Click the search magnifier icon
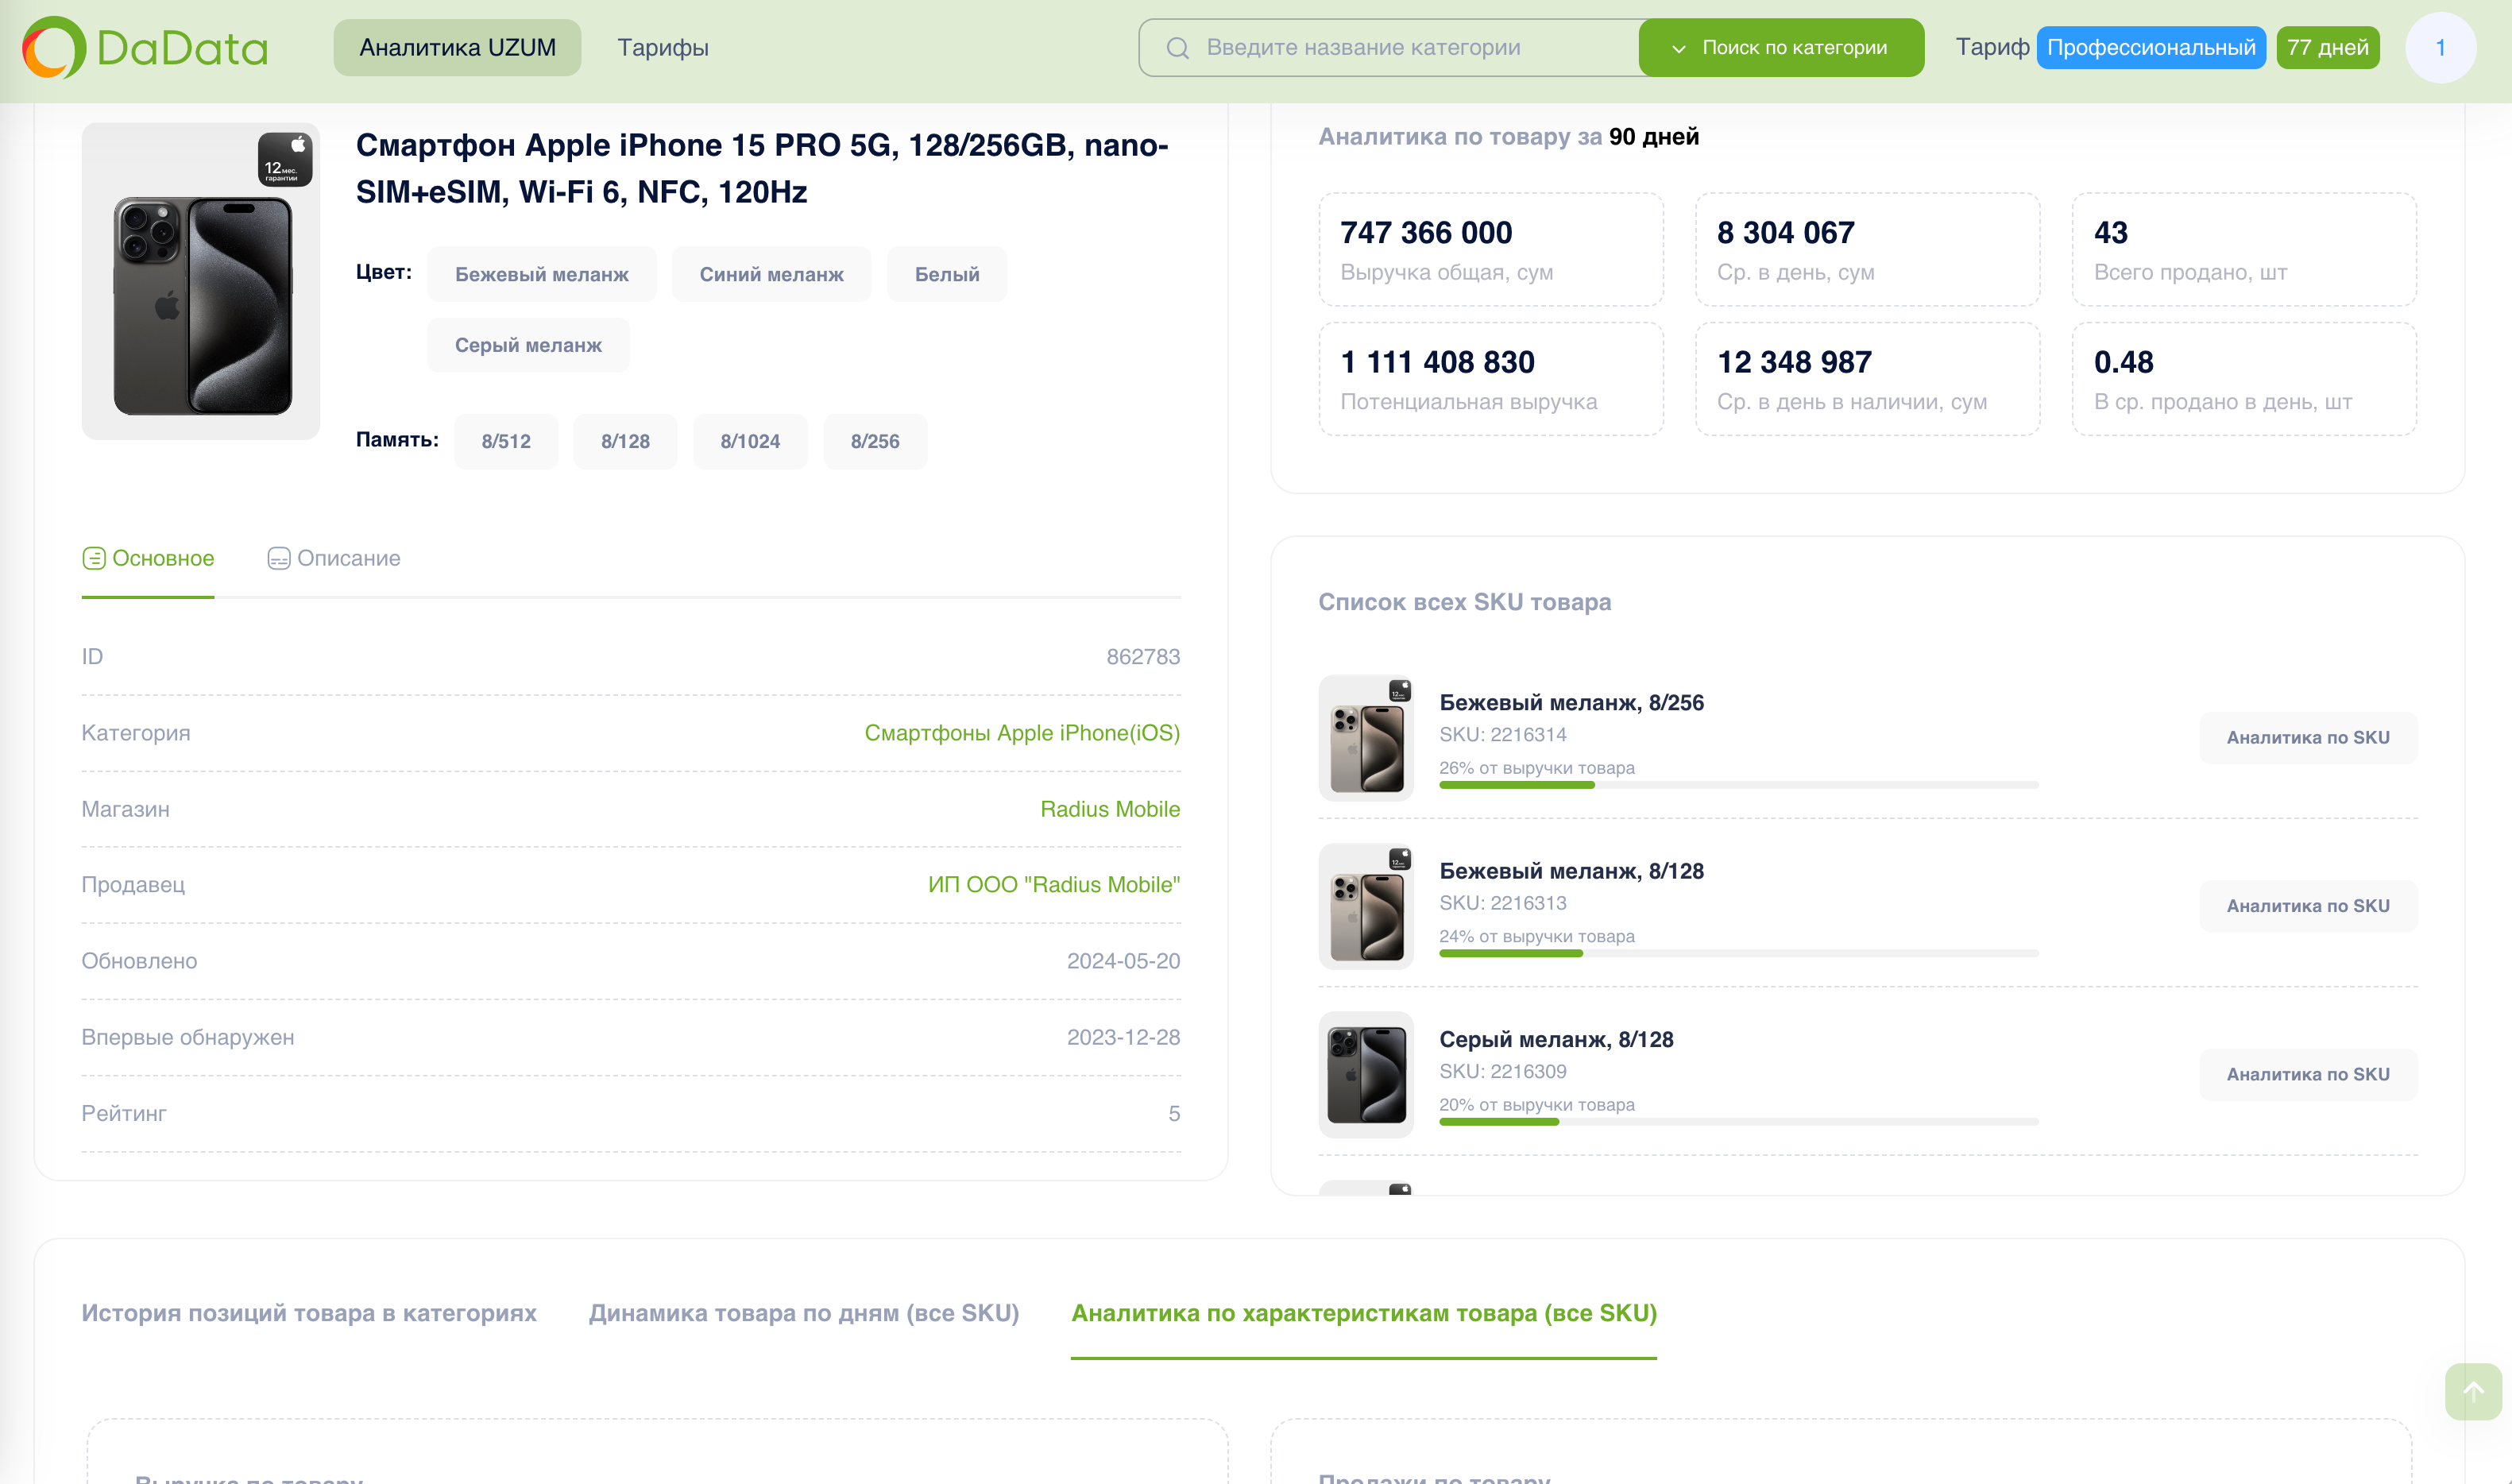 pos(1177,48)
